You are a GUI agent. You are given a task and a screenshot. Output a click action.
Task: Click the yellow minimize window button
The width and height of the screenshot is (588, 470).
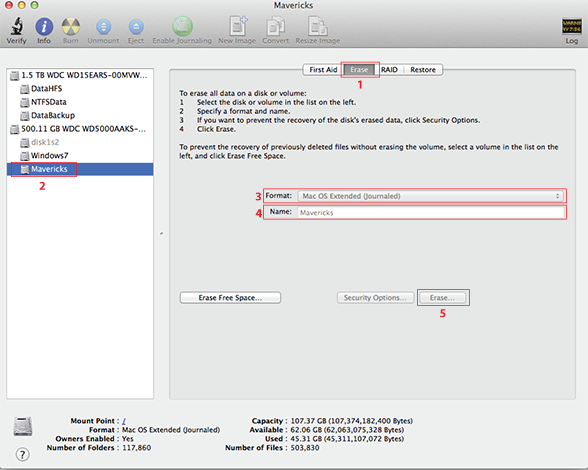coord(21,5)
